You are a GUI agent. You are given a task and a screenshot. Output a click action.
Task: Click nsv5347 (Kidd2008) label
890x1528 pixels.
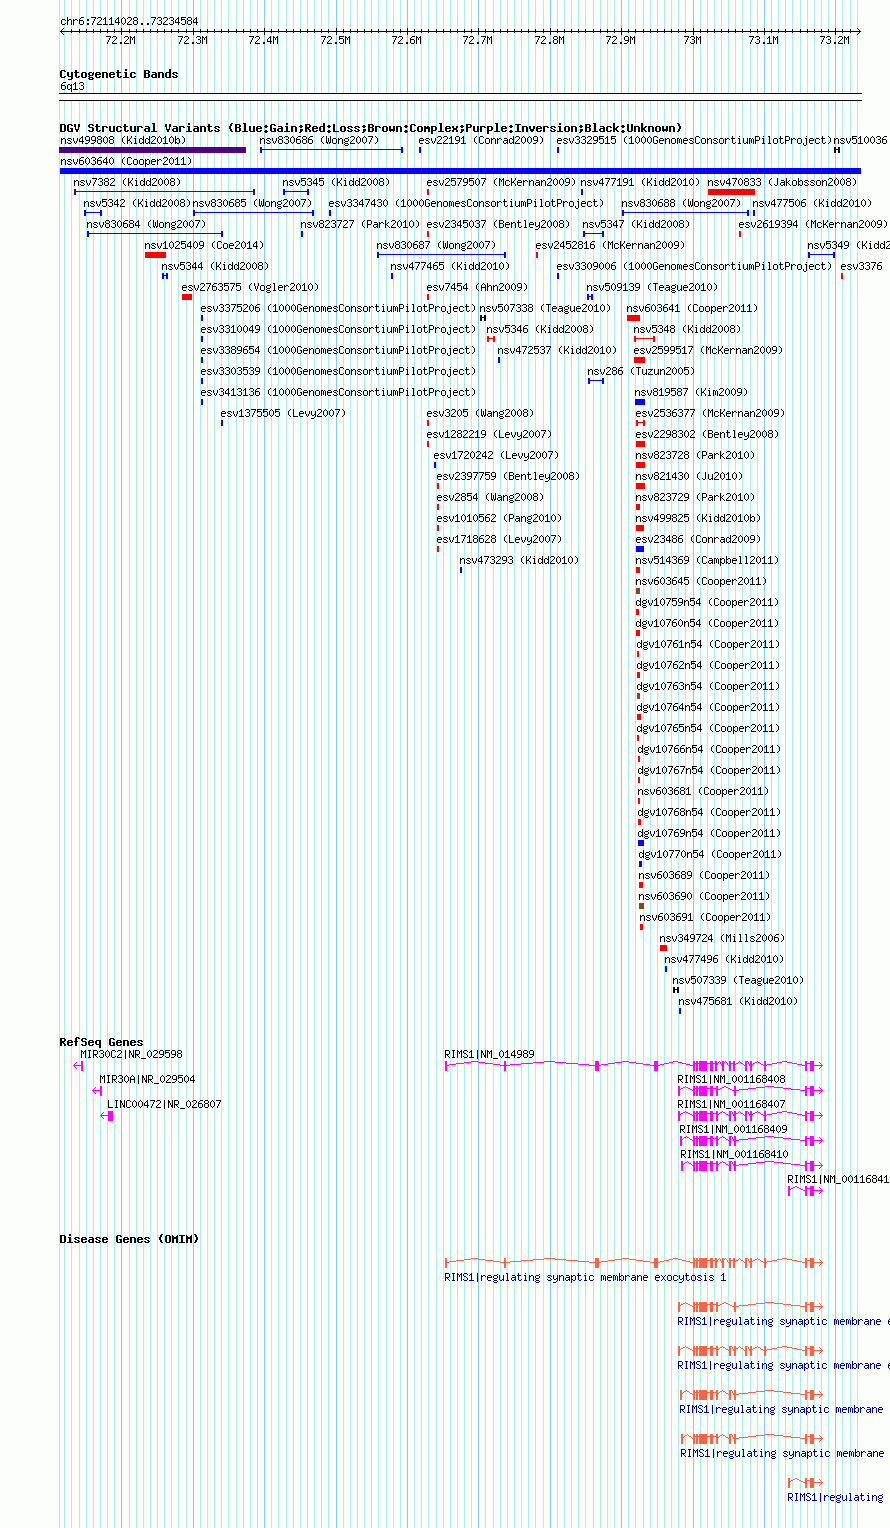click(x=636, y=224)
